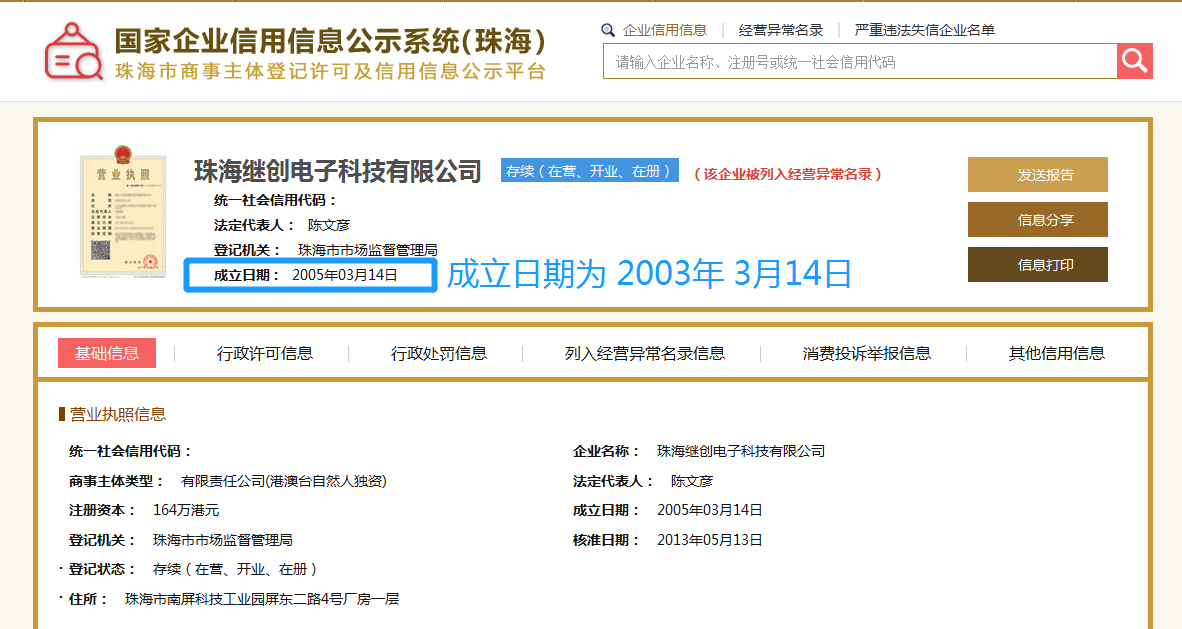
Task: Click the 发送报告 button
Action: point(1037,174)
